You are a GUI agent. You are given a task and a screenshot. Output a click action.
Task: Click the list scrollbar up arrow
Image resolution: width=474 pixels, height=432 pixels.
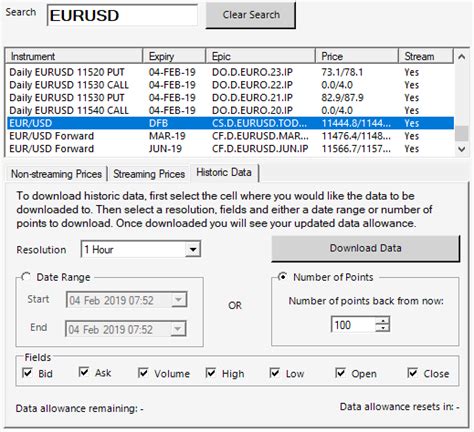click(461, 57)
